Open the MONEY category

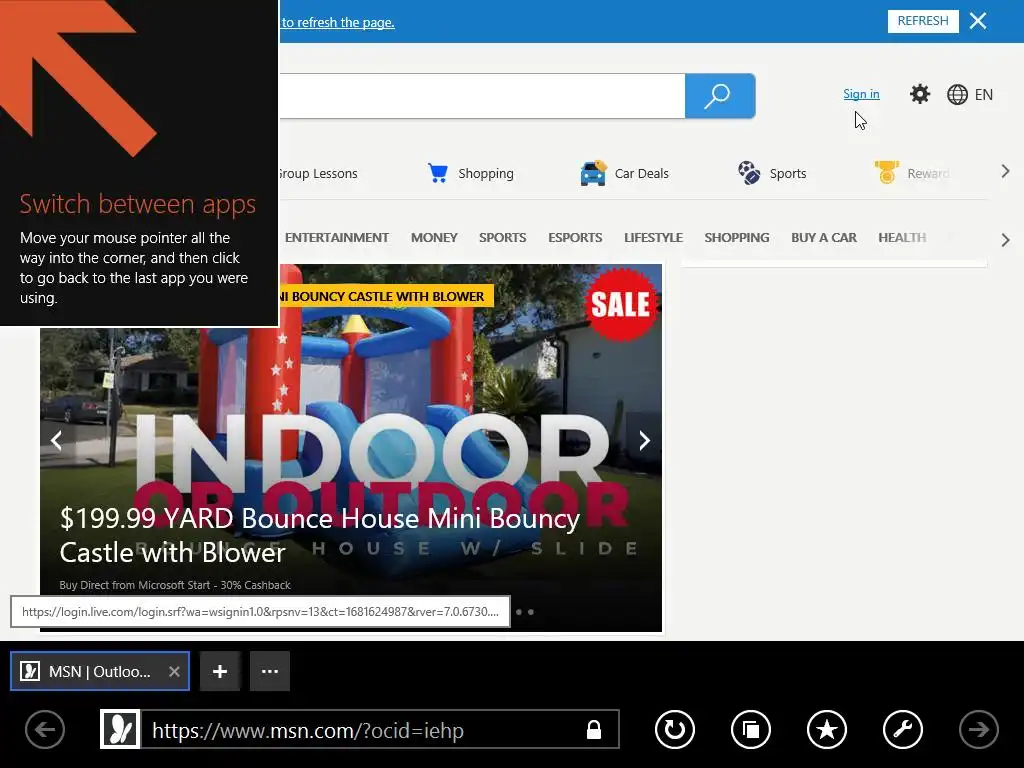[434, 238]
